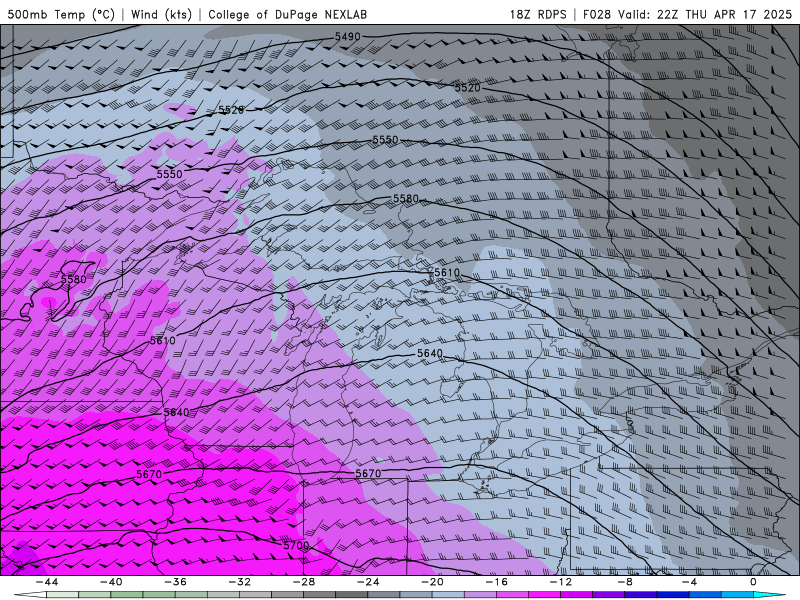Click the 5700 height contour label
Viewport: 800px width, 600px height.
[x=296, y=545]
